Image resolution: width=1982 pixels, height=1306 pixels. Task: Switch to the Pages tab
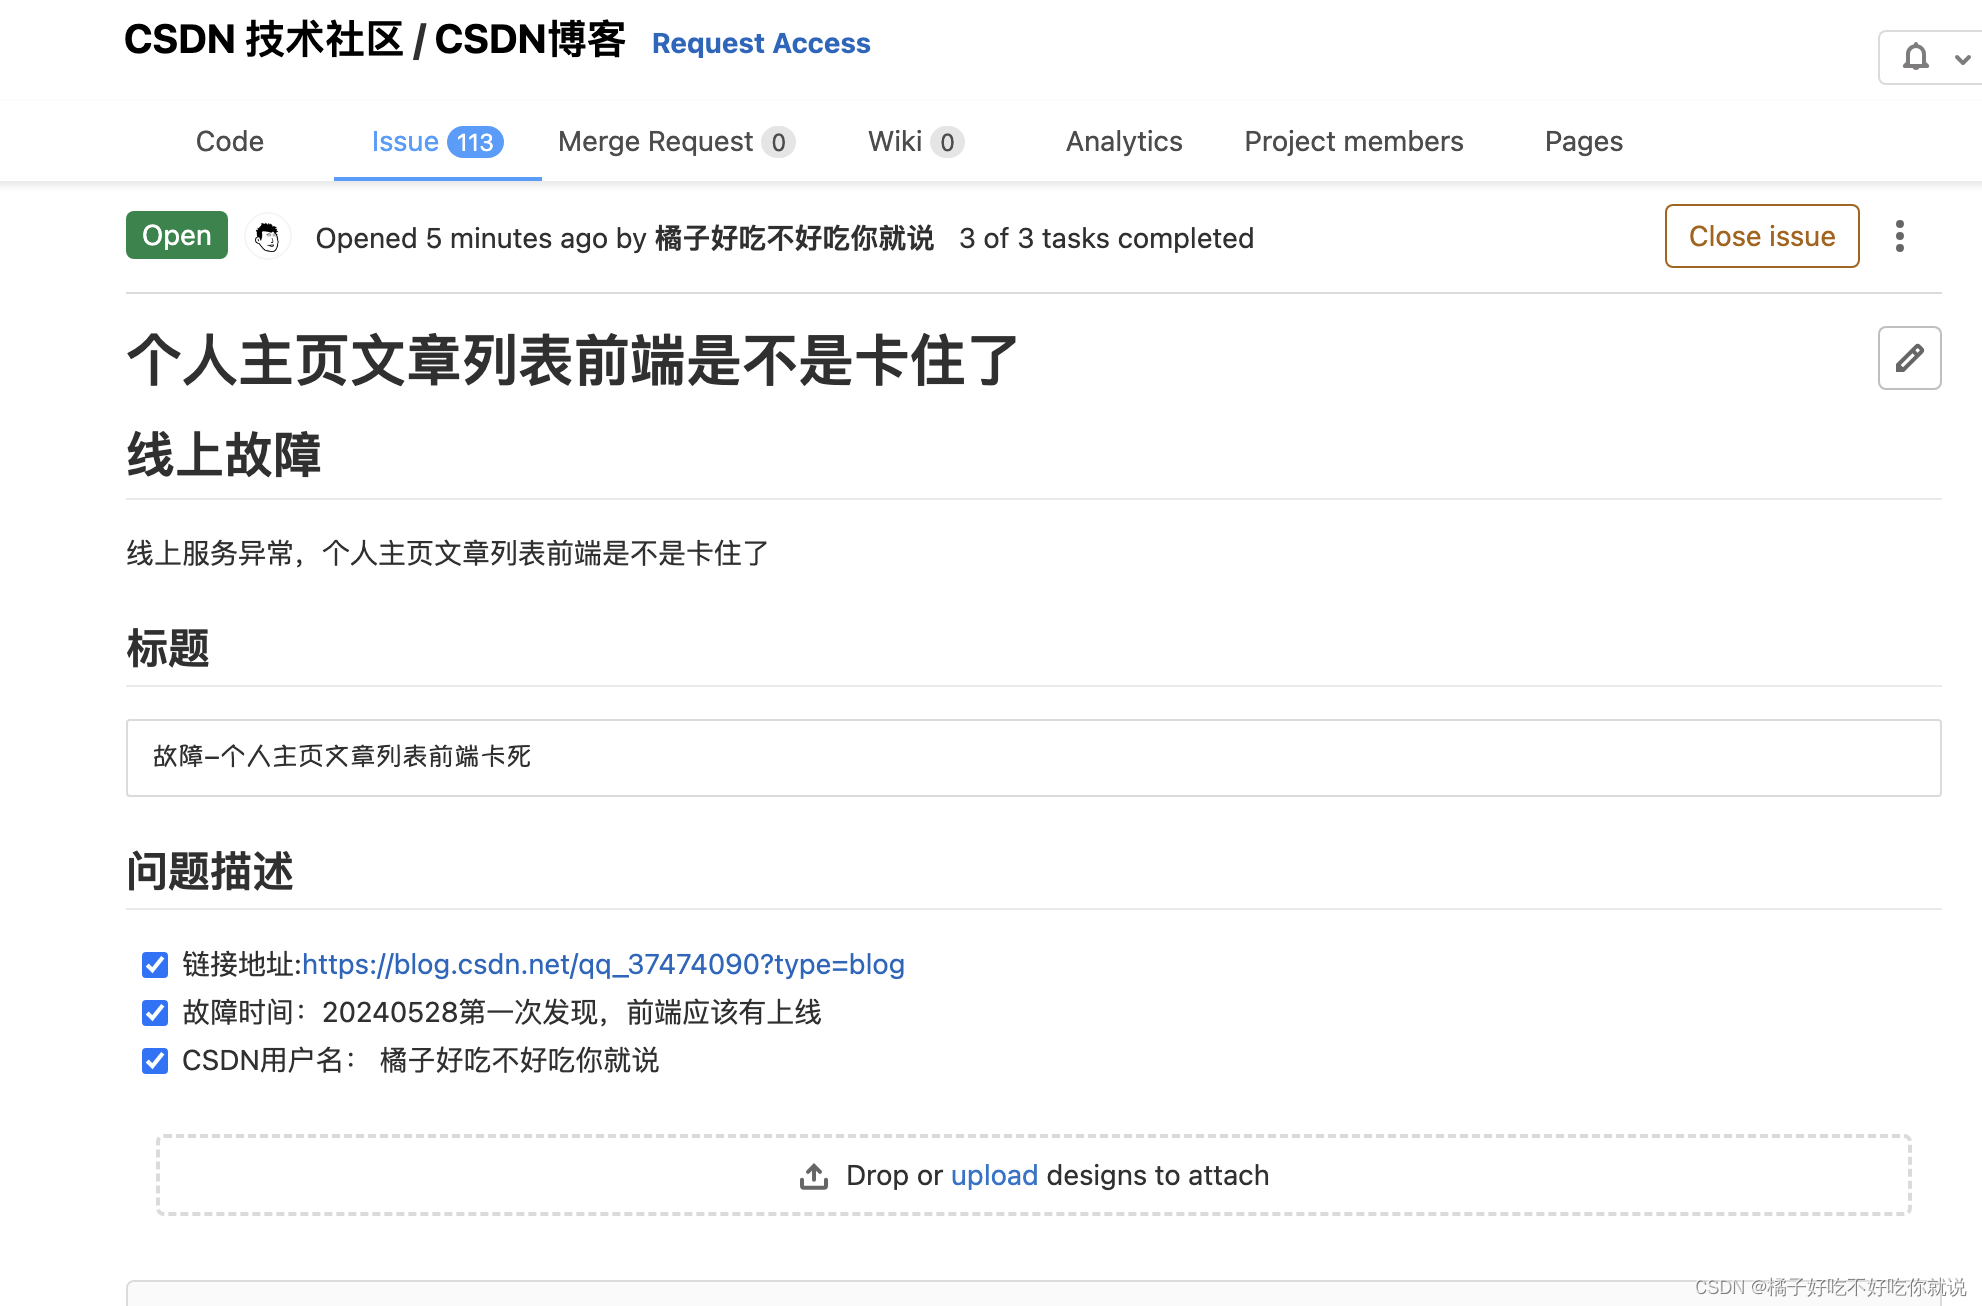coord(1583,141)
